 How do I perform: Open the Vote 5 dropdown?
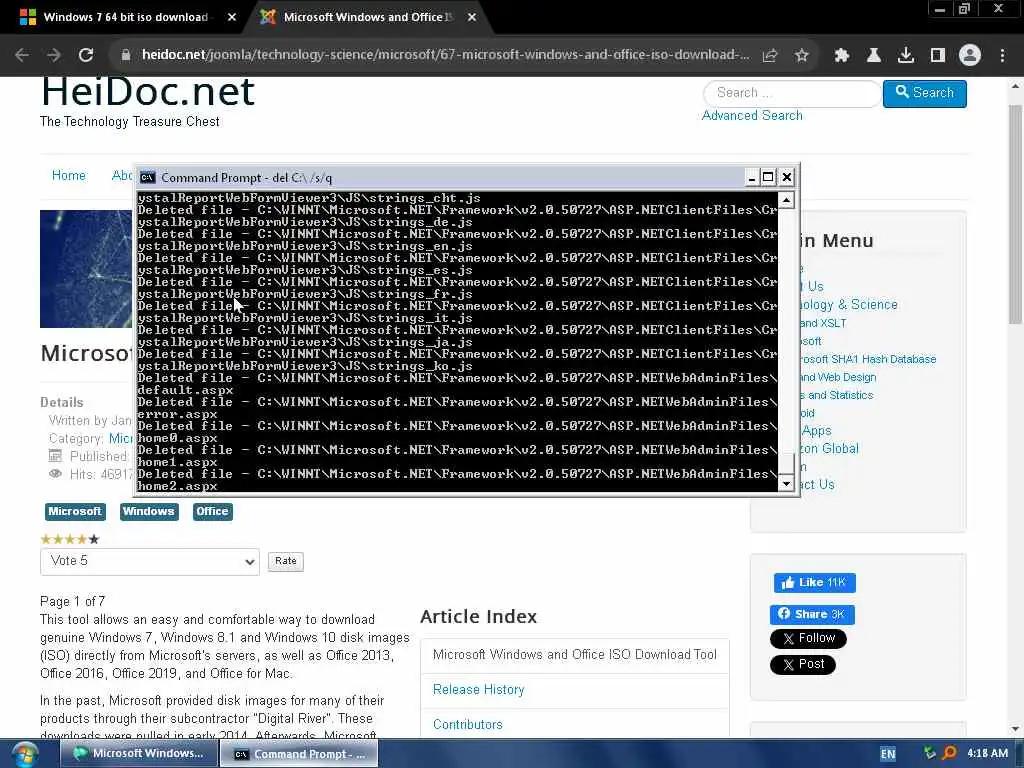150,562
